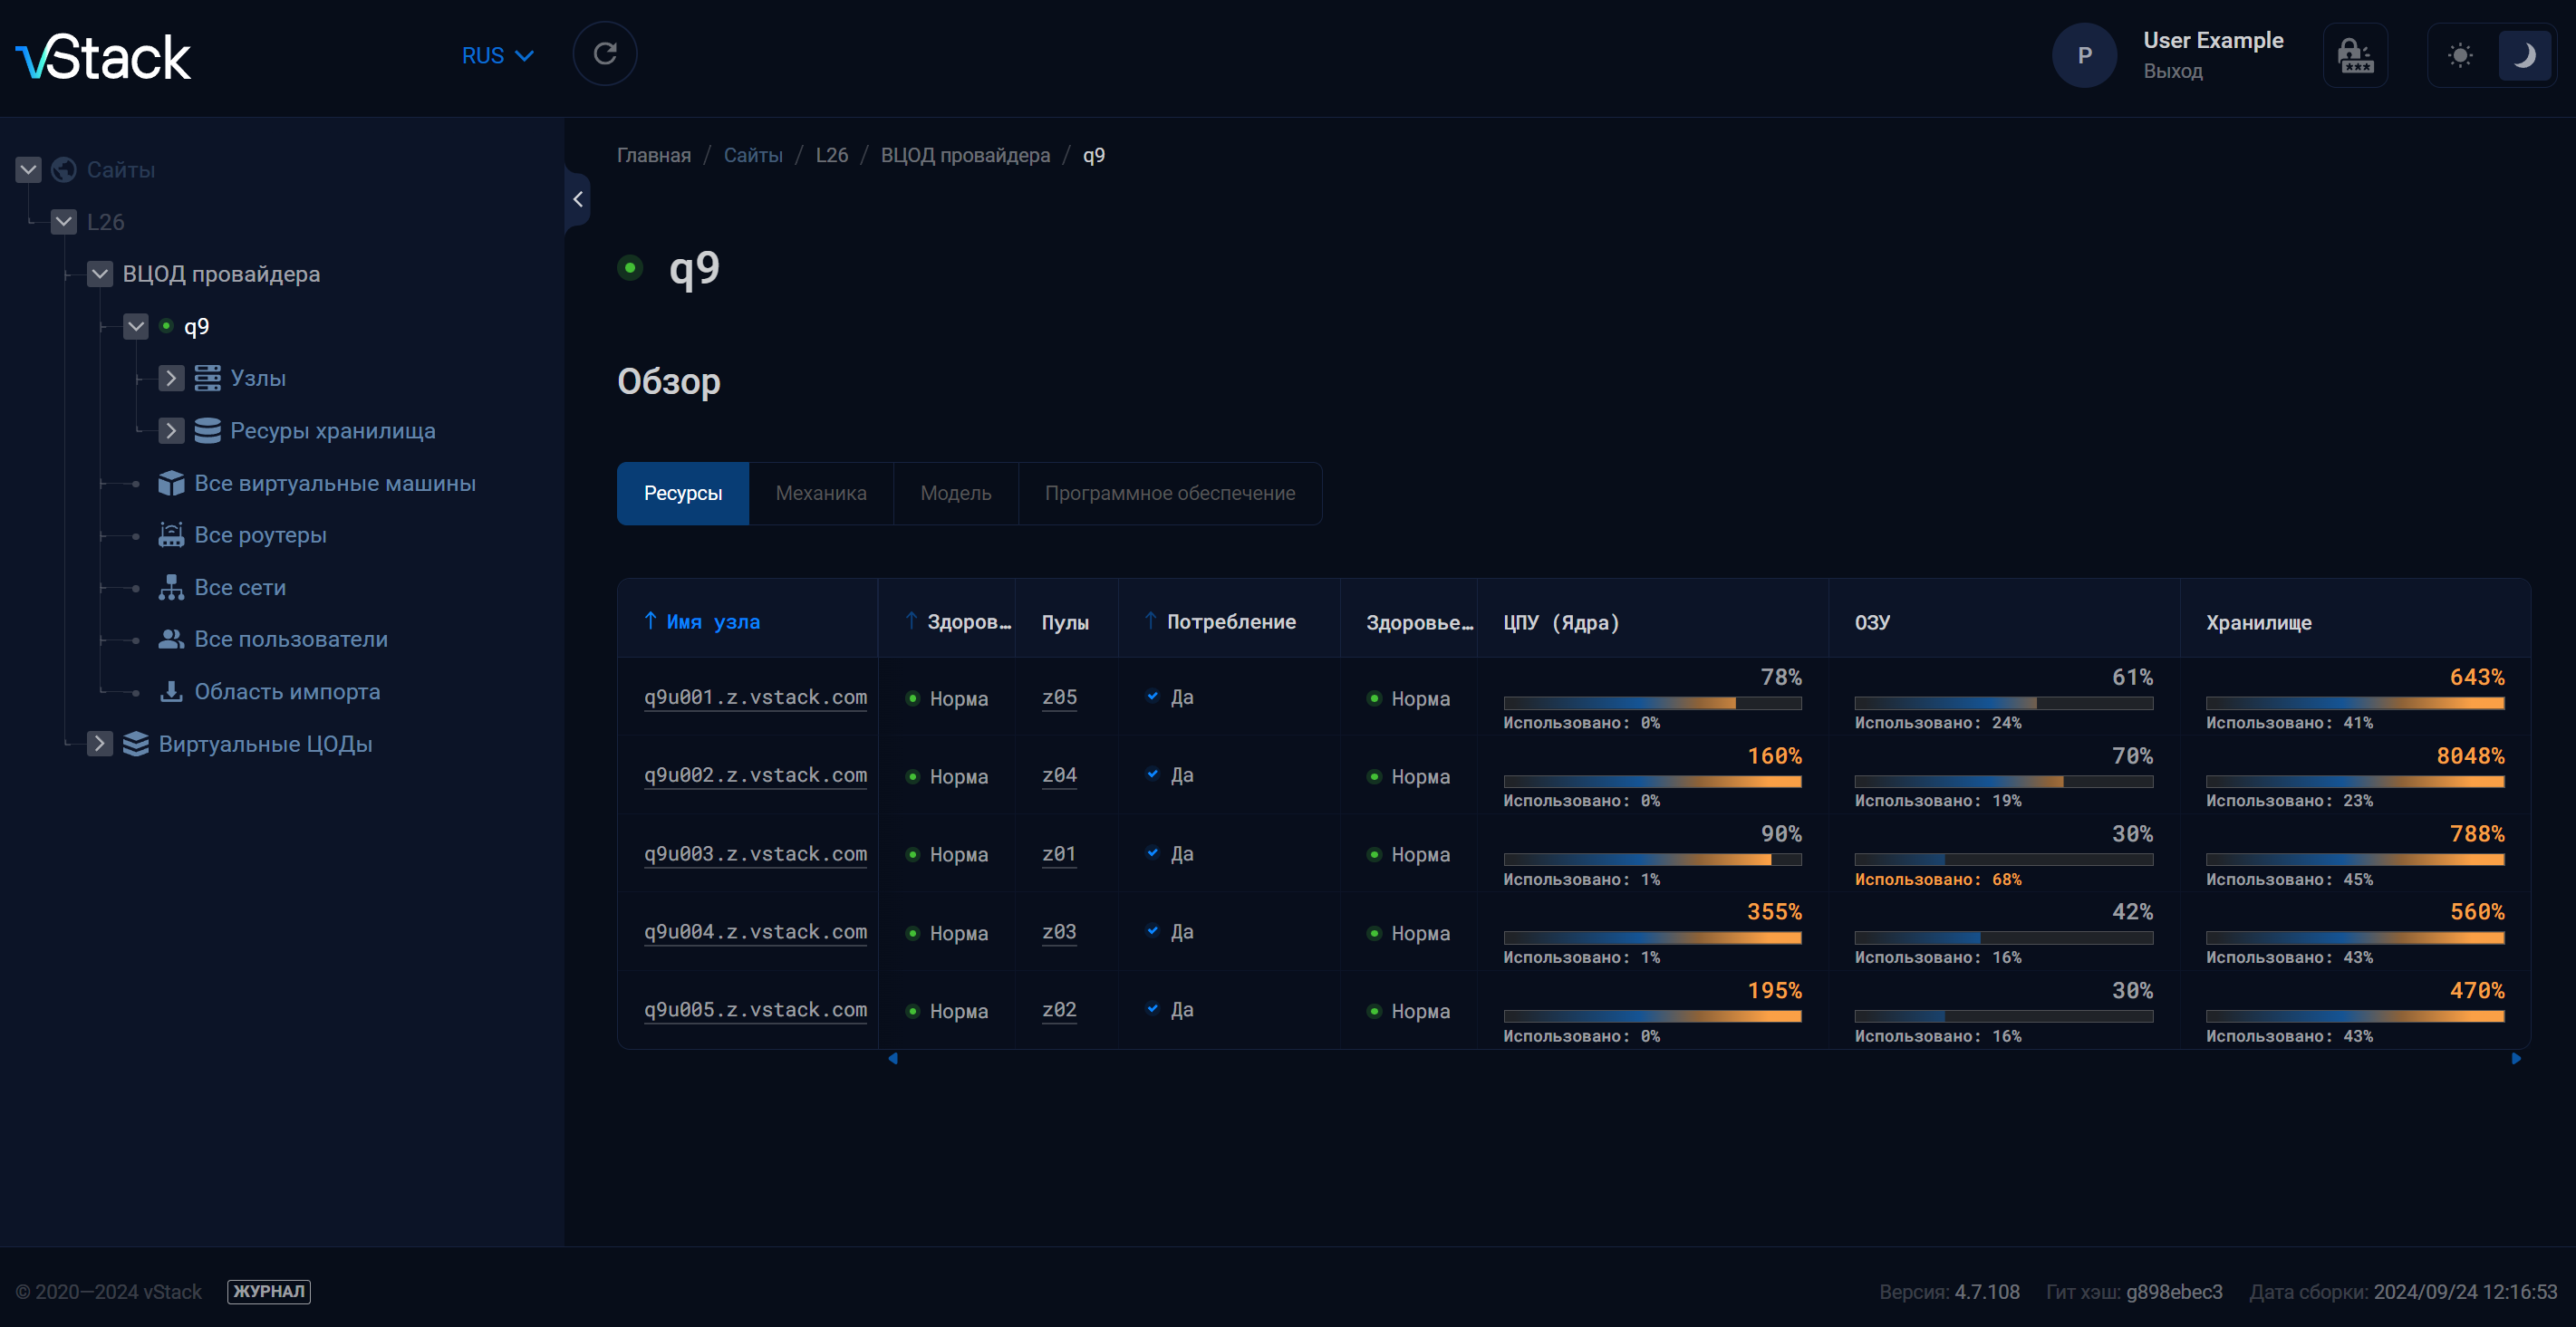The image size is (2576, 1327).
Task: Open pool z01 link
Action: click(x=1060, y=854)
